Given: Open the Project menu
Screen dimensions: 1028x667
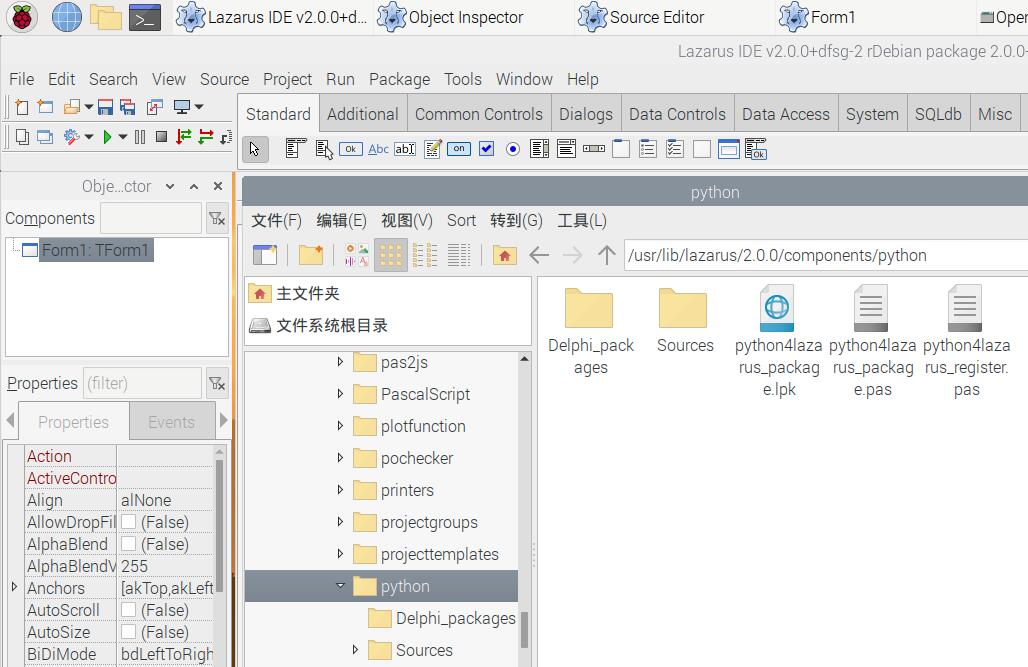Looking at the screenshot, I should [287, 79].
